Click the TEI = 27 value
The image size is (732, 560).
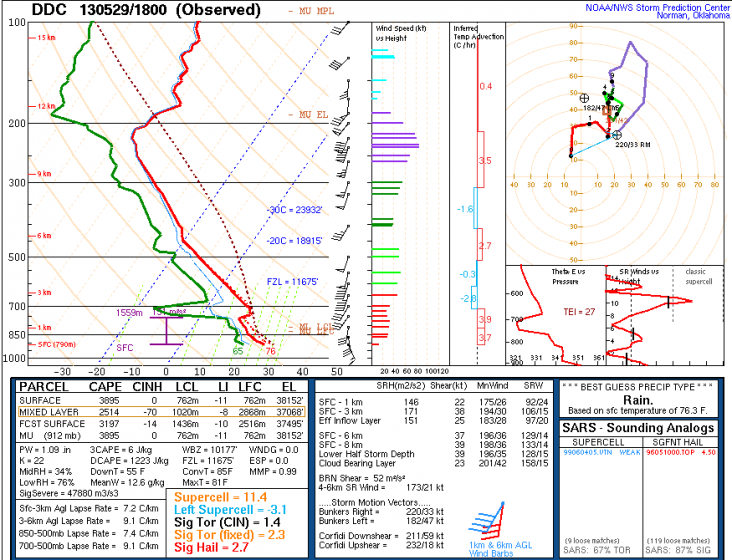pos(579,312)
